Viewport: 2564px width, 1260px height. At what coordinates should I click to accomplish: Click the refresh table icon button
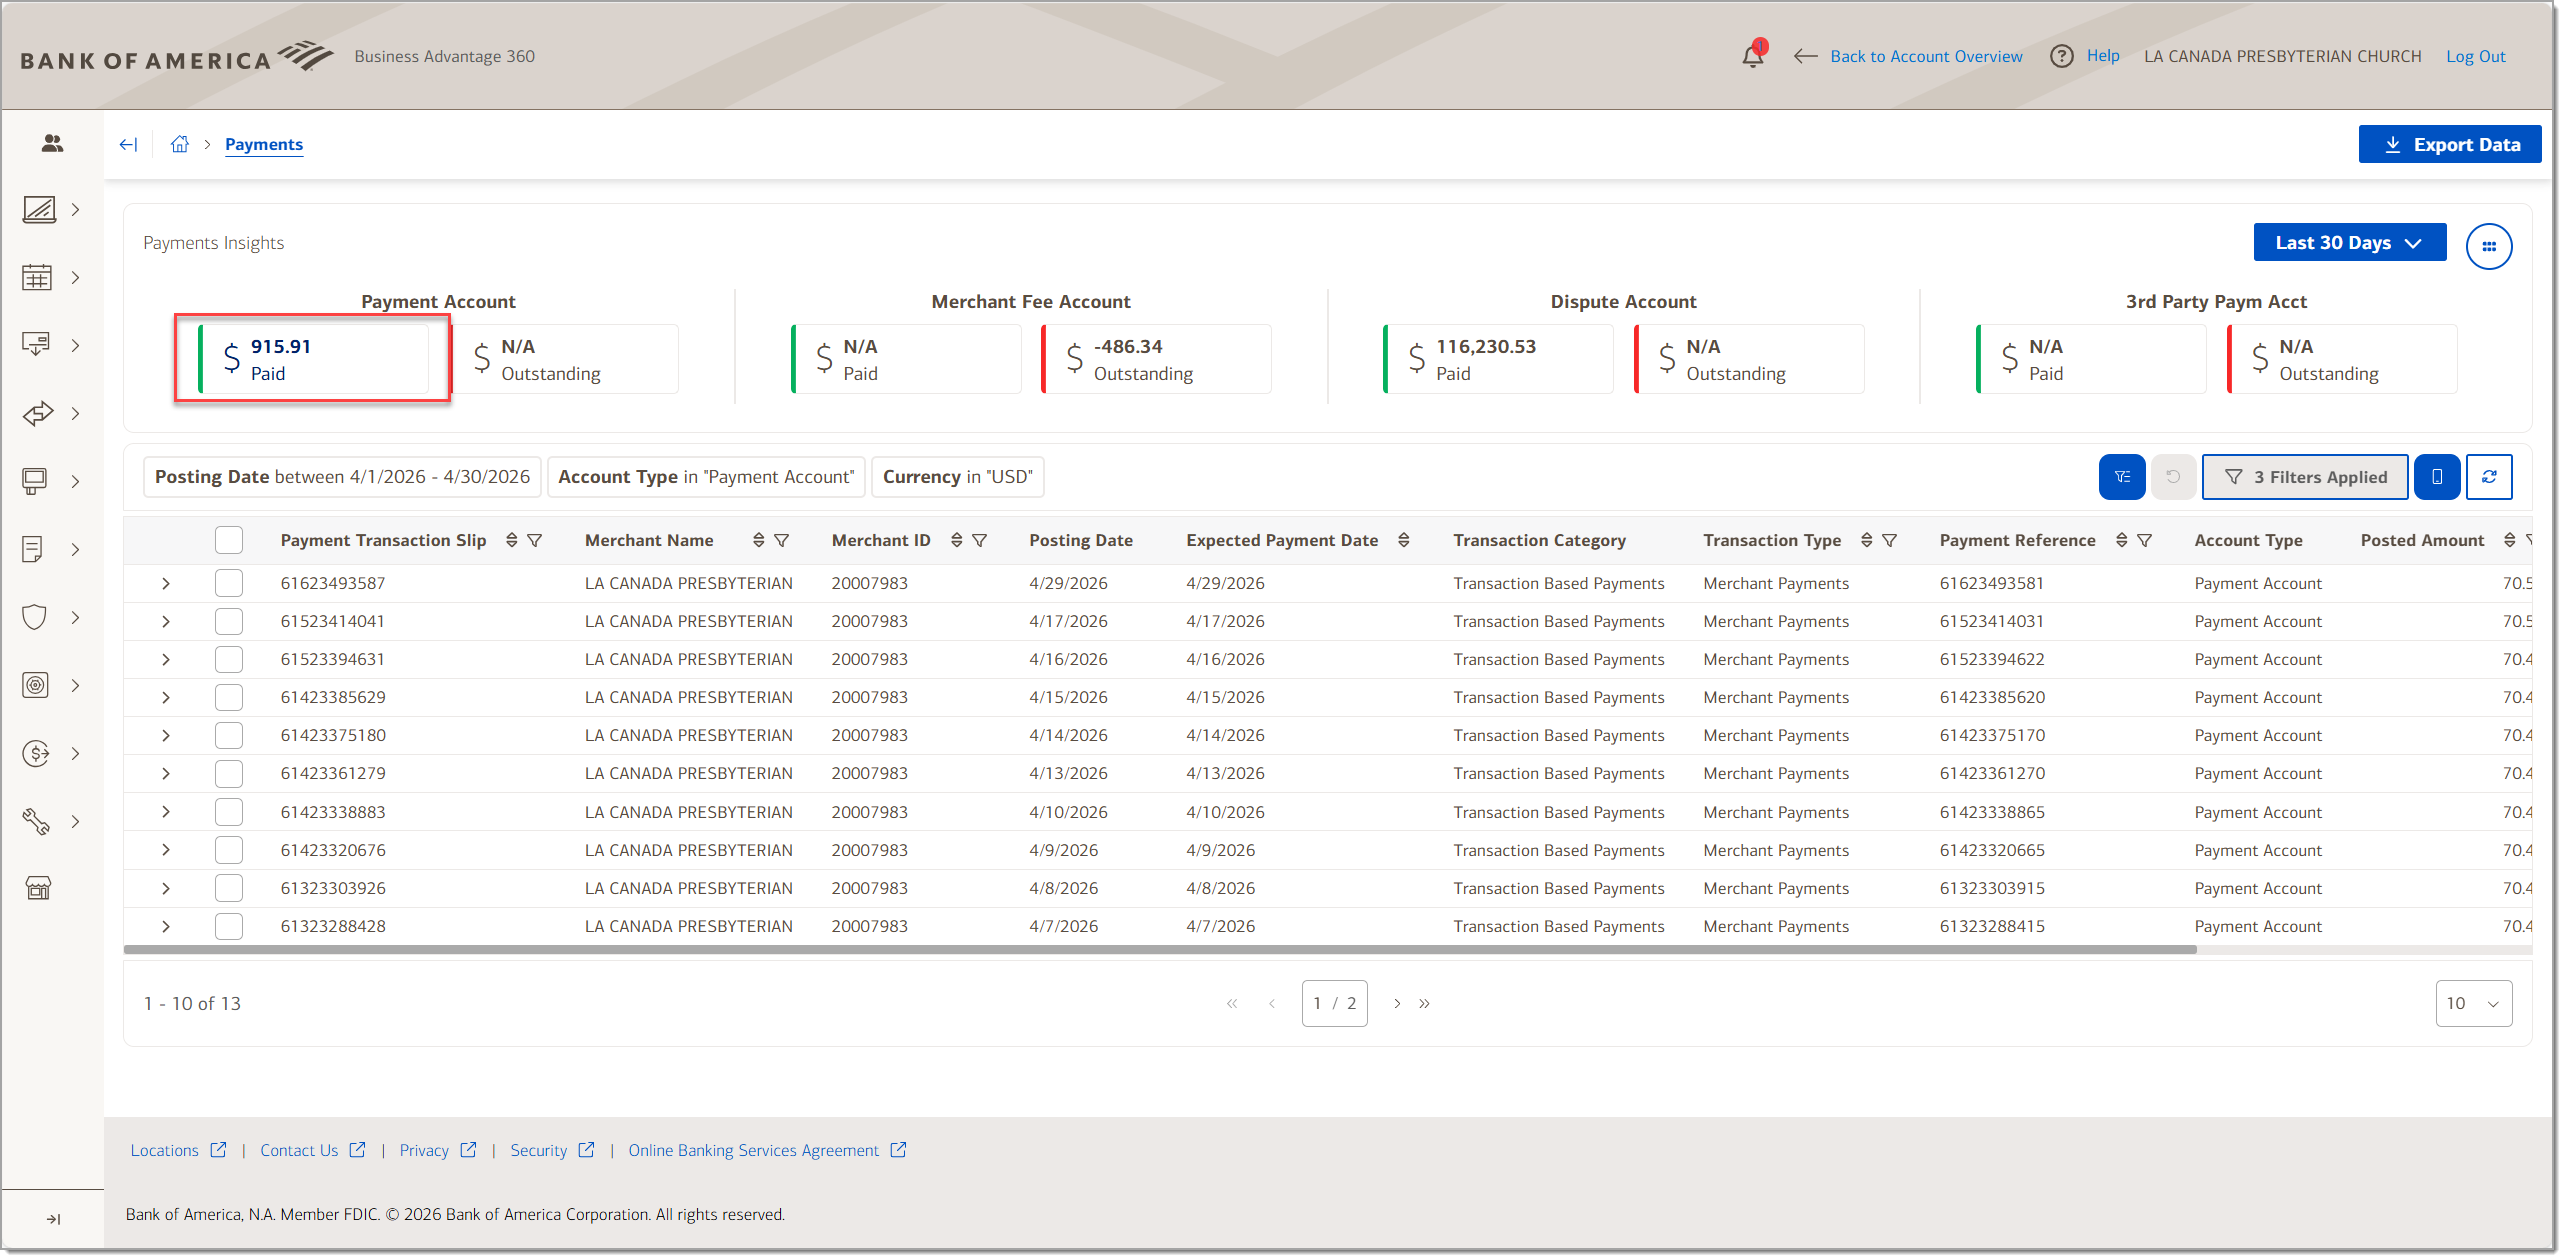pos(2489,477)
